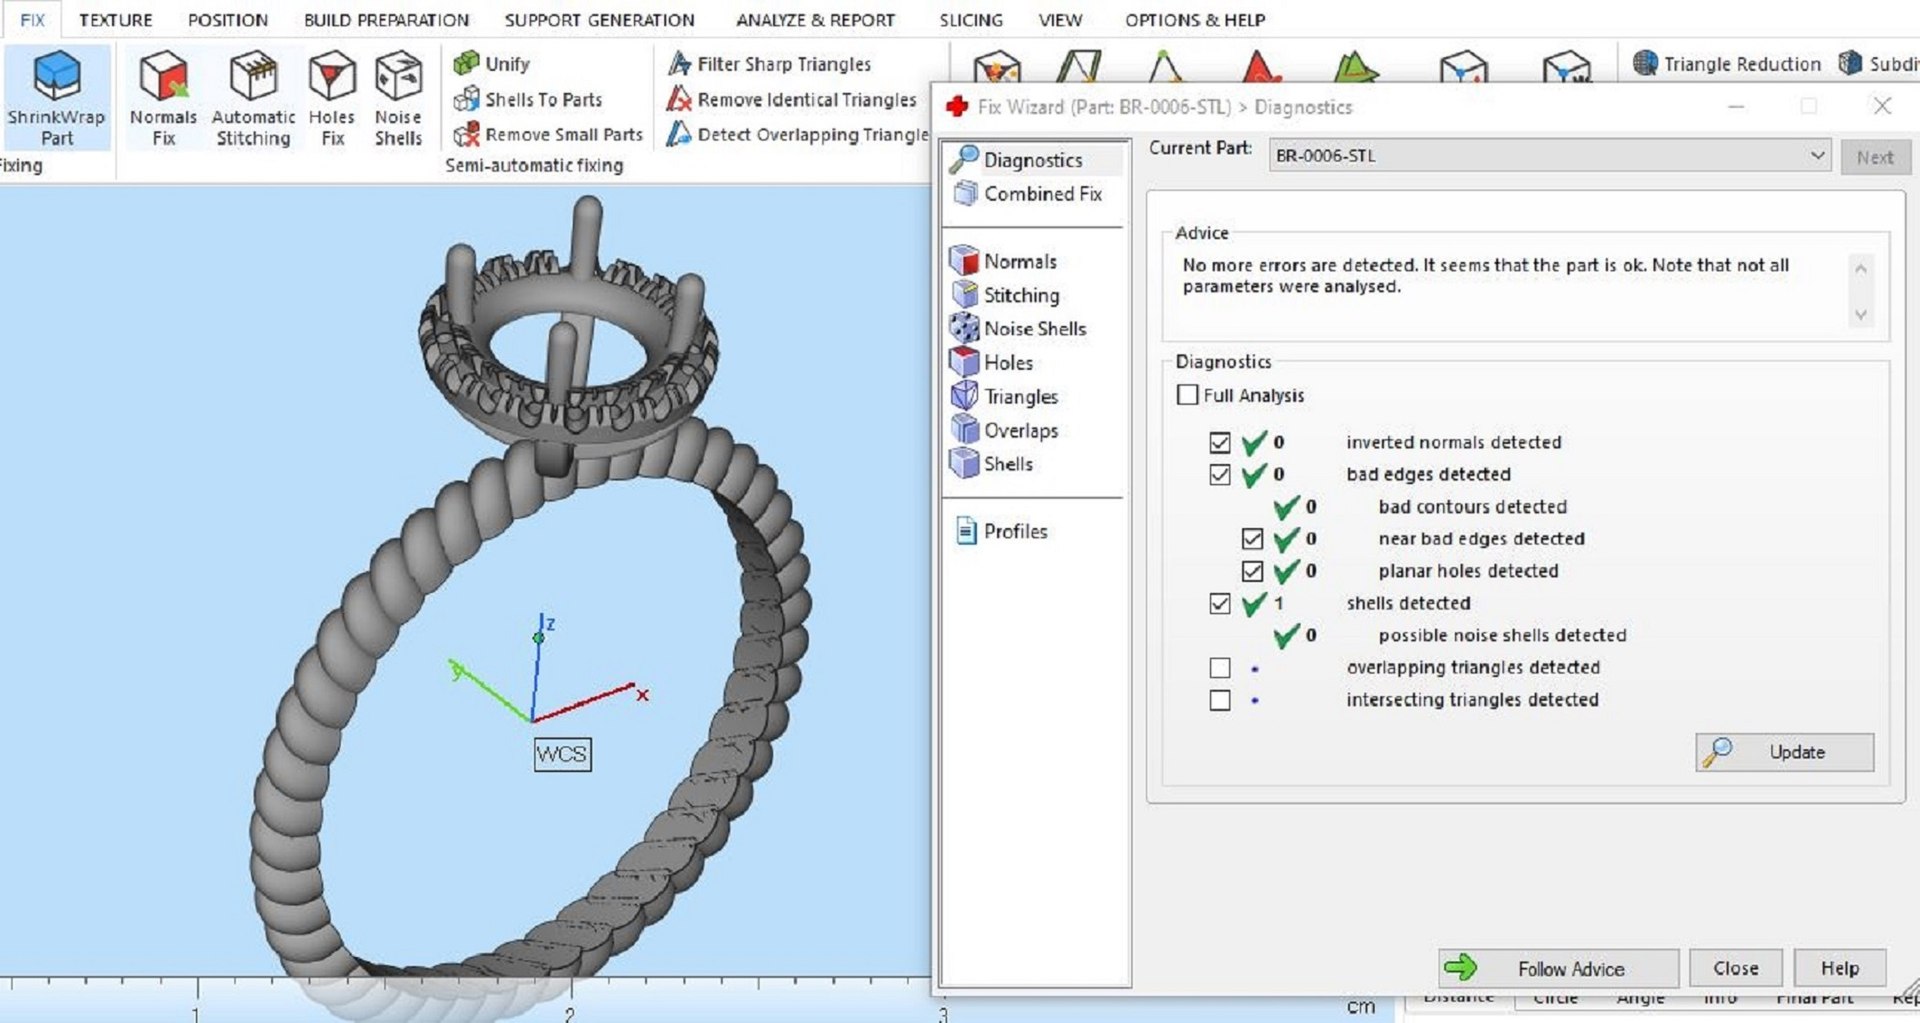Select Remove Small Parts
The width and height of the screenshot is (1920, 1023).
coord(548,134)
